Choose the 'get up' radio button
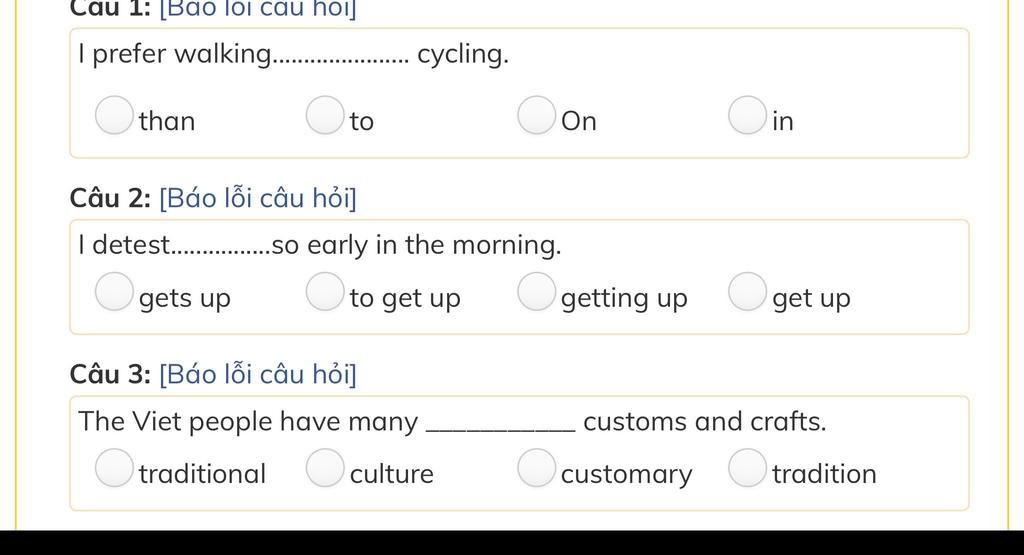This screenshot has width=1024, height=555. (748, 292)
